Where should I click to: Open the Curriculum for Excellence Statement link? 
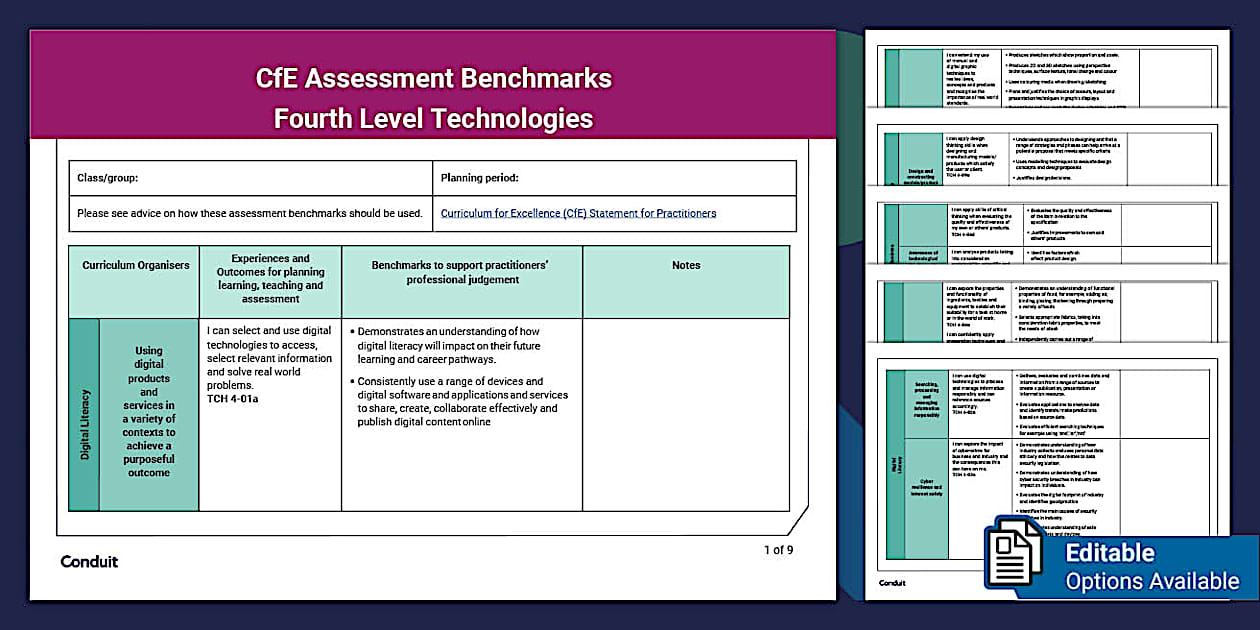(578, 213)
